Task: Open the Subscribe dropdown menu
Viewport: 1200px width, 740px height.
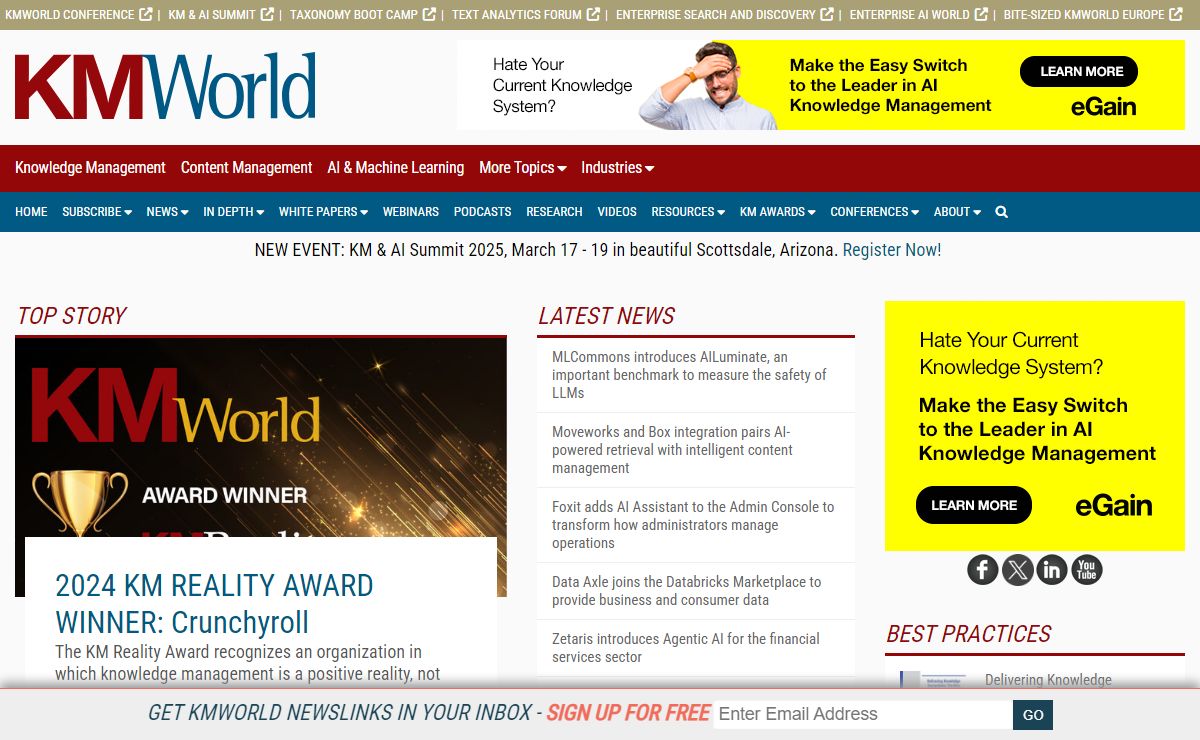Action: coord(96,212)
